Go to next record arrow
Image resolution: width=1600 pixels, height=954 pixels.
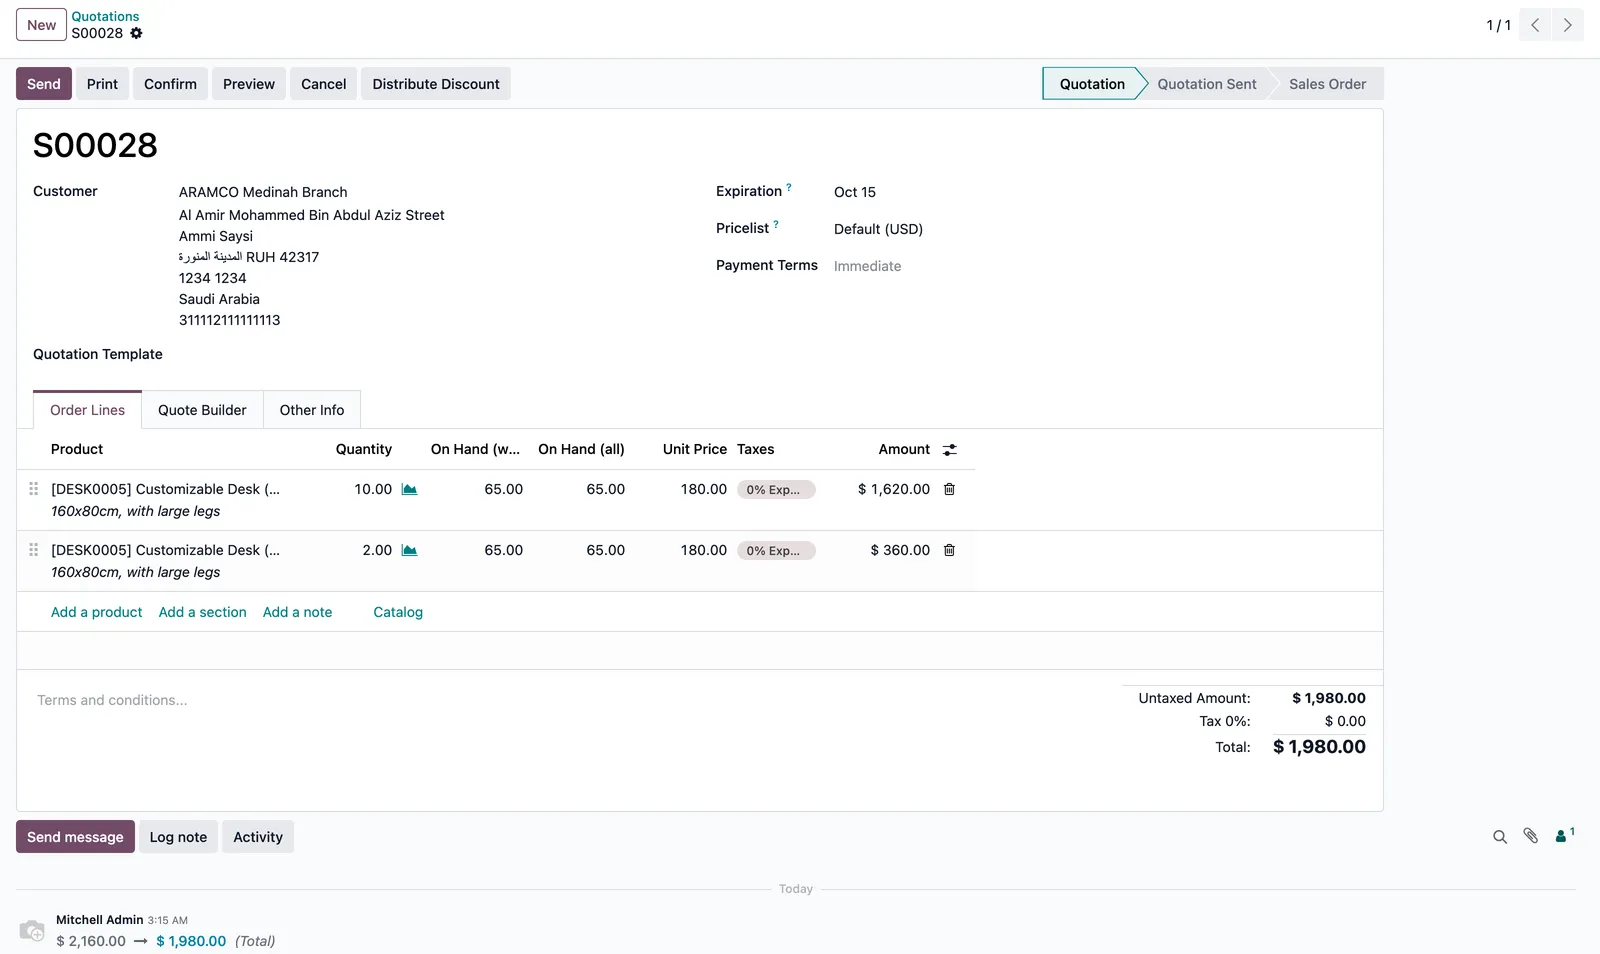tap(1567, 25)
